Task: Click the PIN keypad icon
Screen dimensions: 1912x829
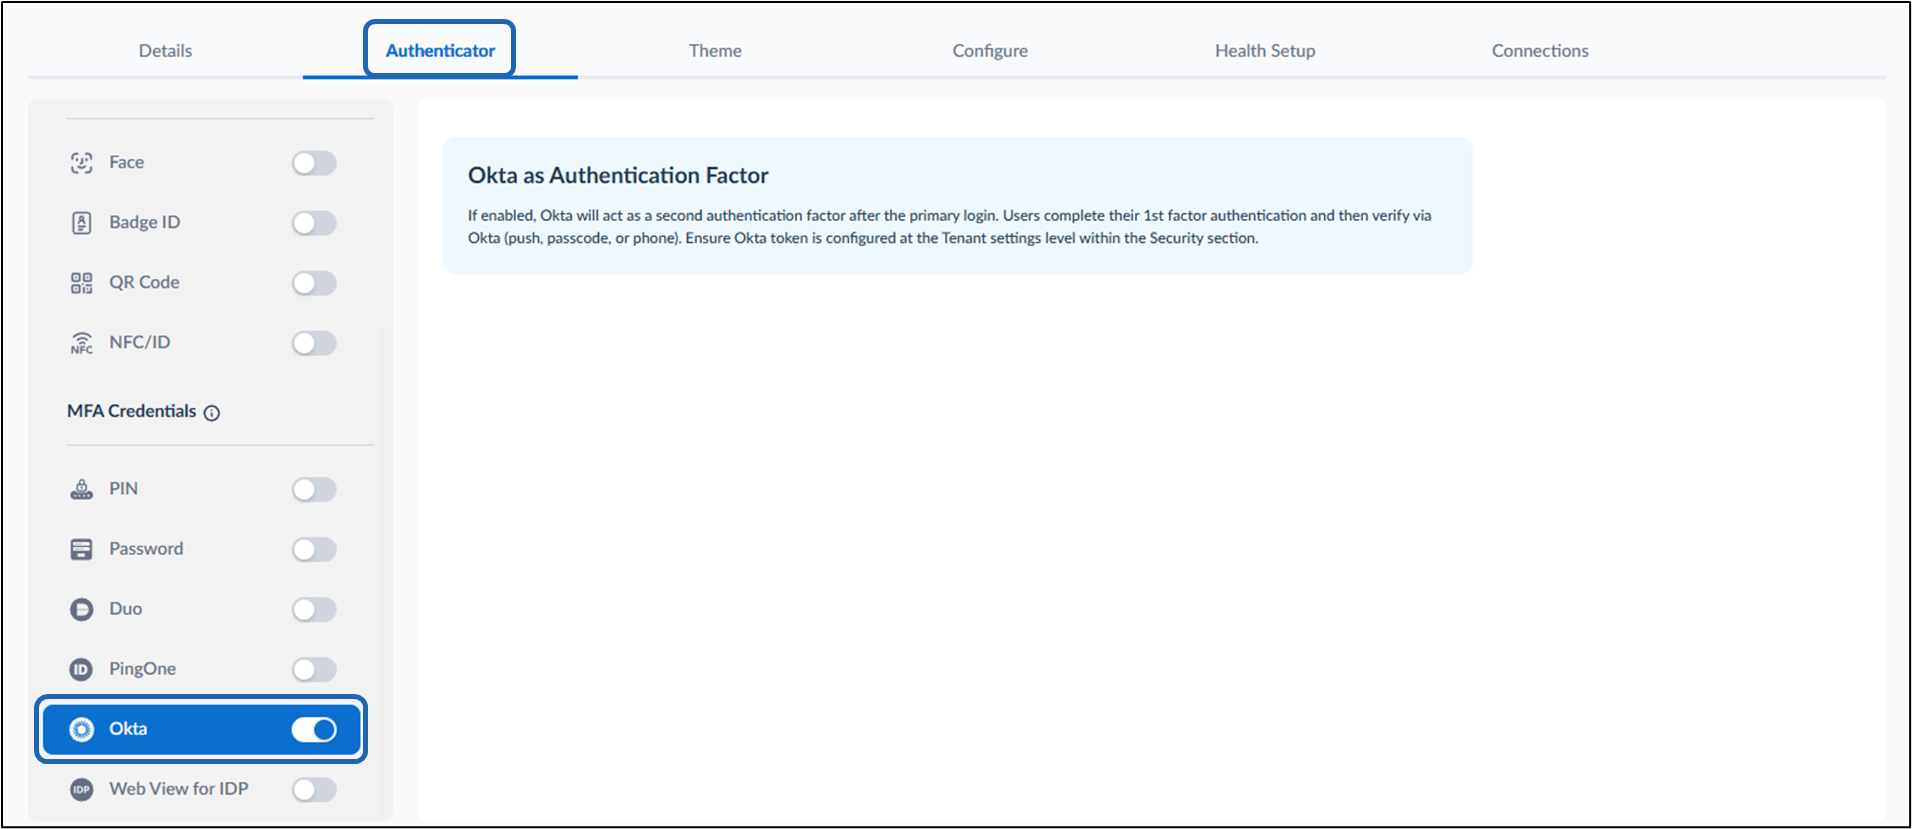Action: 82,489
